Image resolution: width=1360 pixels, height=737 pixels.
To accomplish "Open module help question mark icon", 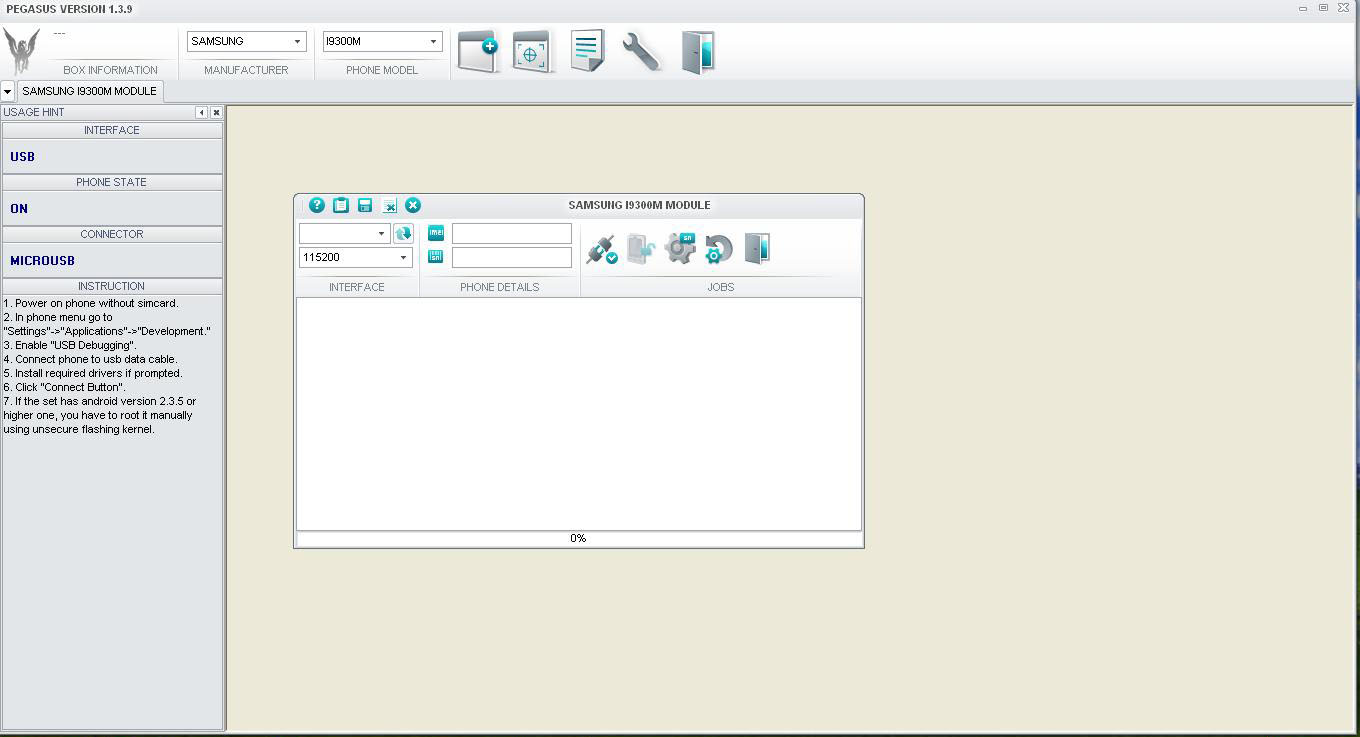I will point(317,205).
